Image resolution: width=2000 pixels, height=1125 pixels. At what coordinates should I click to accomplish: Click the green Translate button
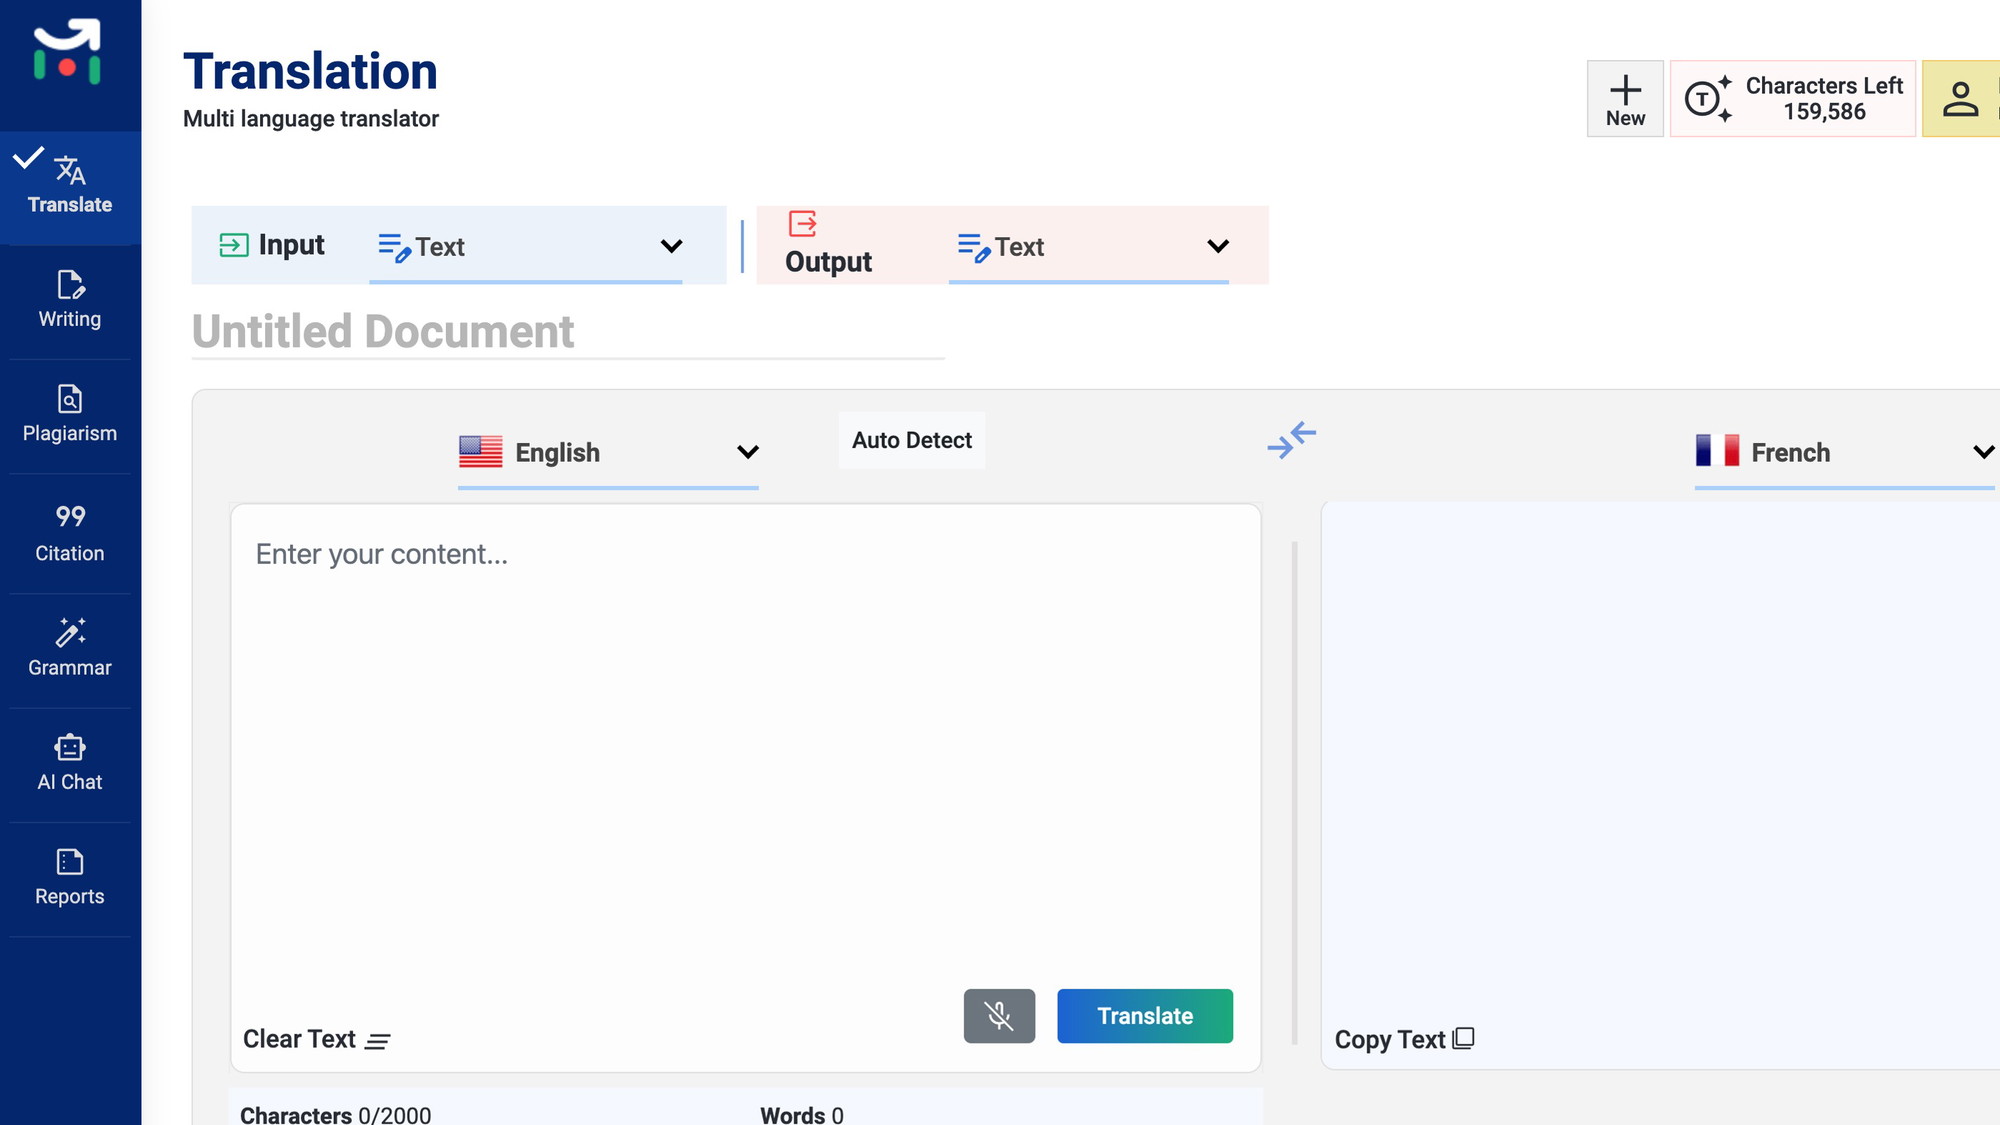point(1145,1016)
